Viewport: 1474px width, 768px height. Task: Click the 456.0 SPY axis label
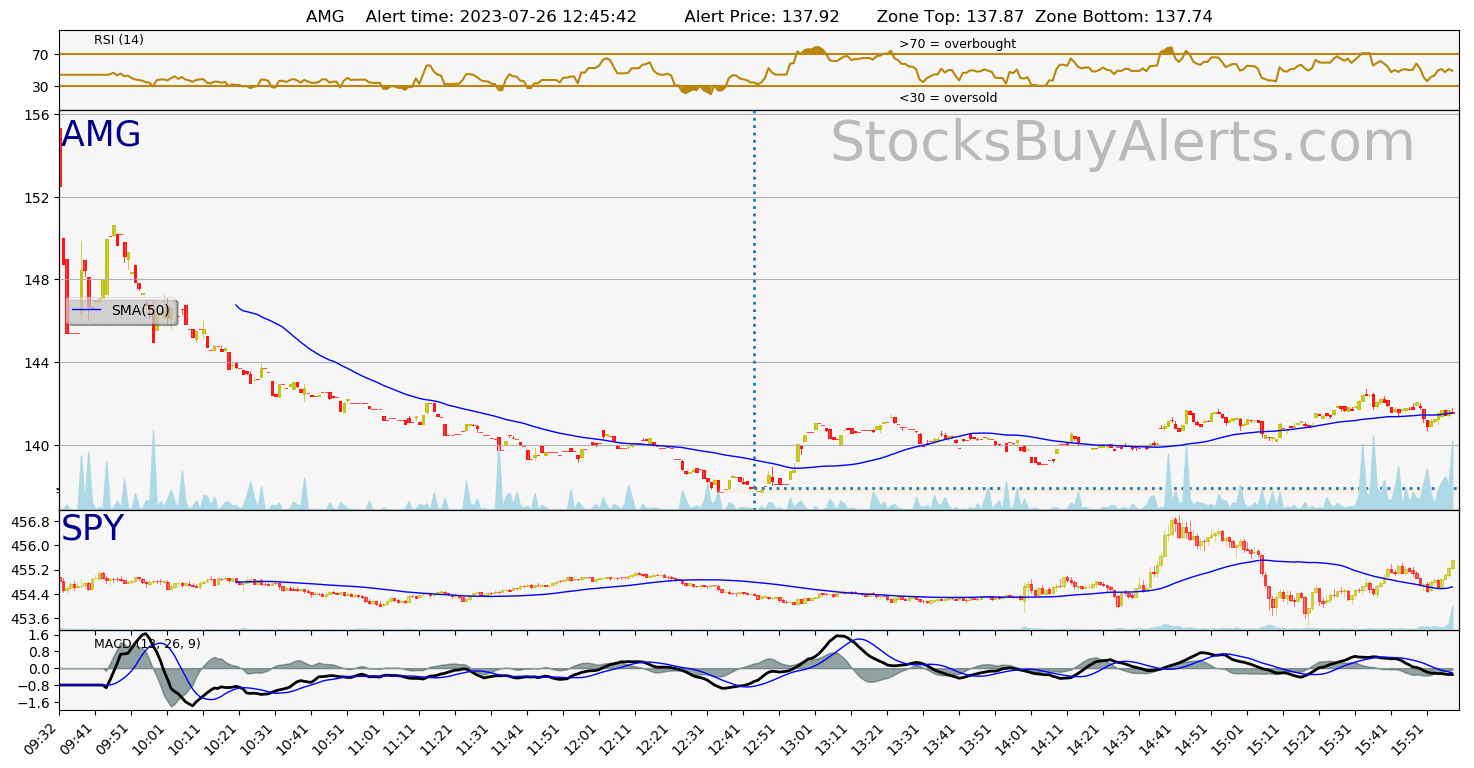coord(31,546)
